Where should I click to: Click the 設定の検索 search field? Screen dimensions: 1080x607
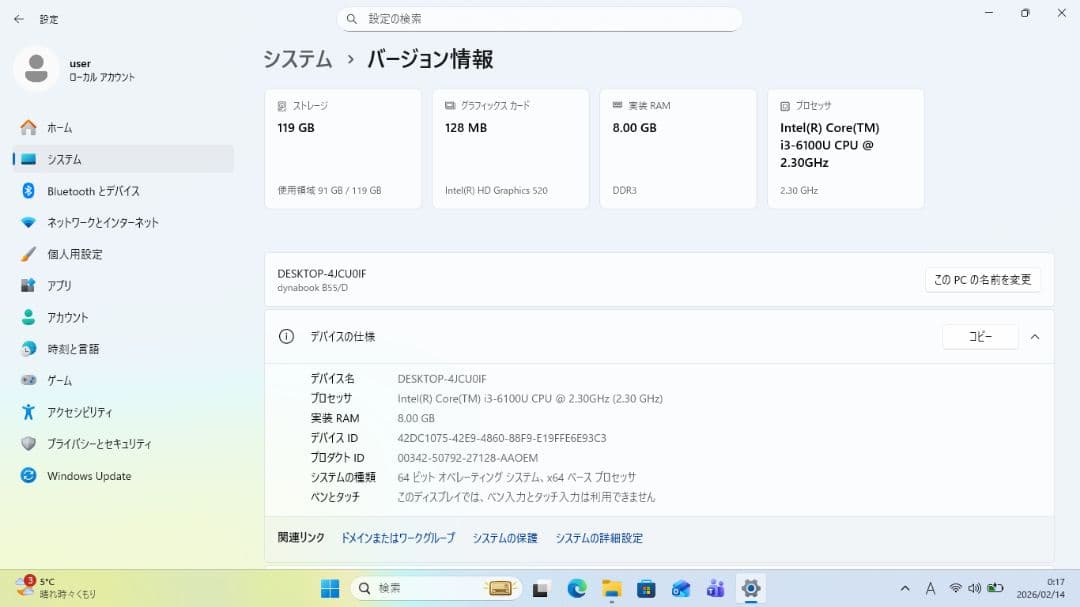click(540, 19)
